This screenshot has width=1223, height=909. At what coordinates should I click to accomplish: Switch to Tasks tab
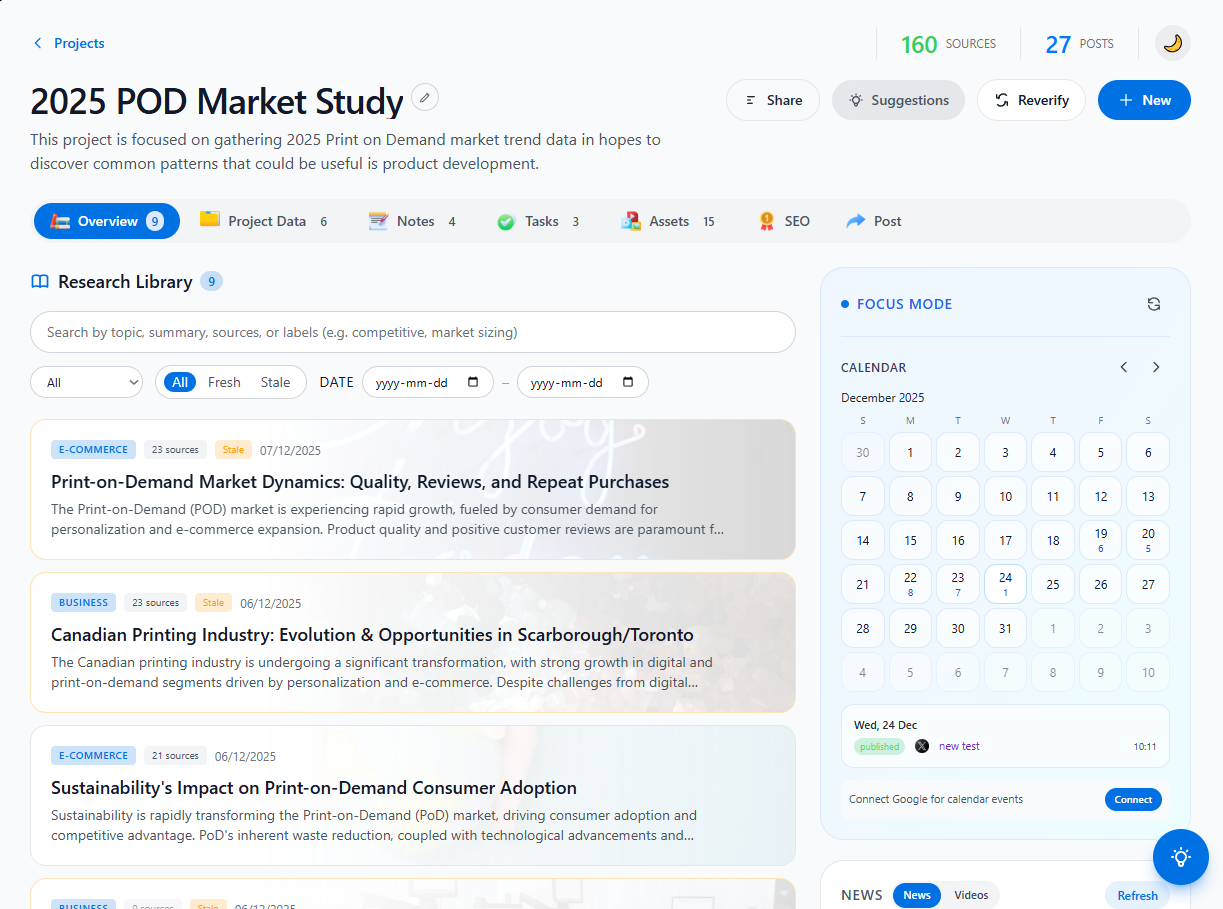[538, 221]
